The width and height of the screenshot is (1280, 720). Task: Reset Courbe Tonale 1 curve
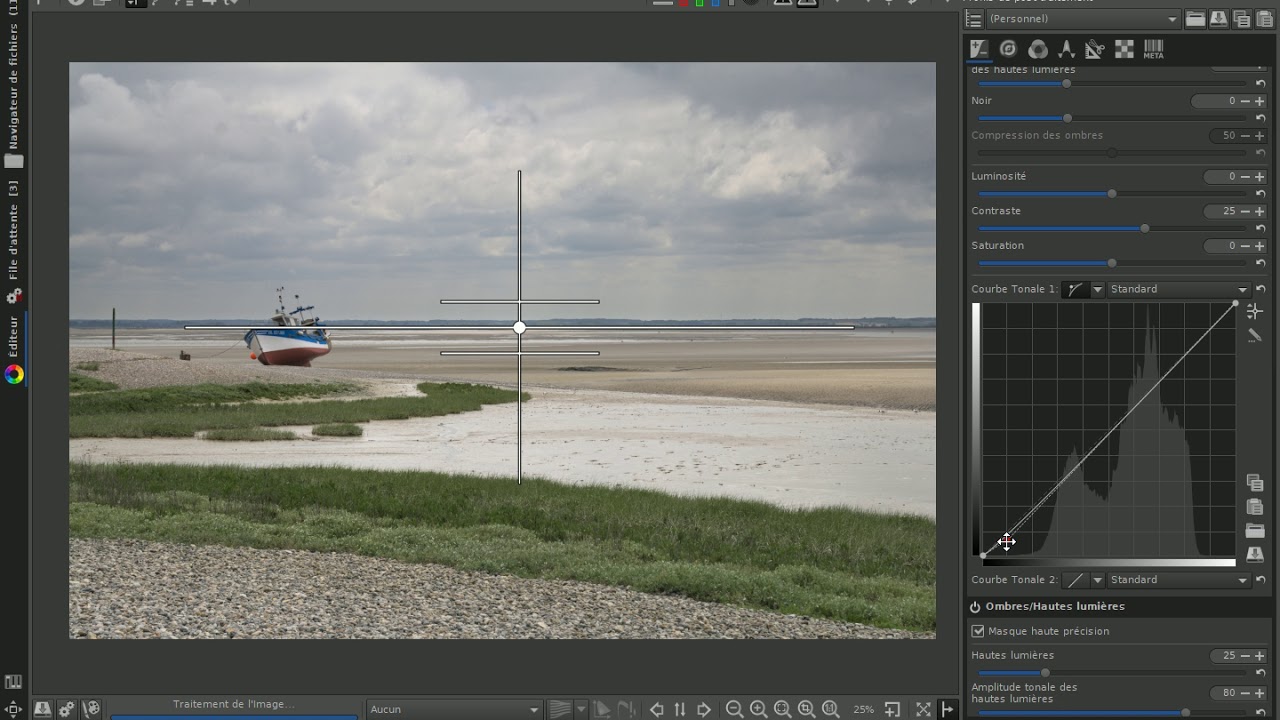[1261, 289]
